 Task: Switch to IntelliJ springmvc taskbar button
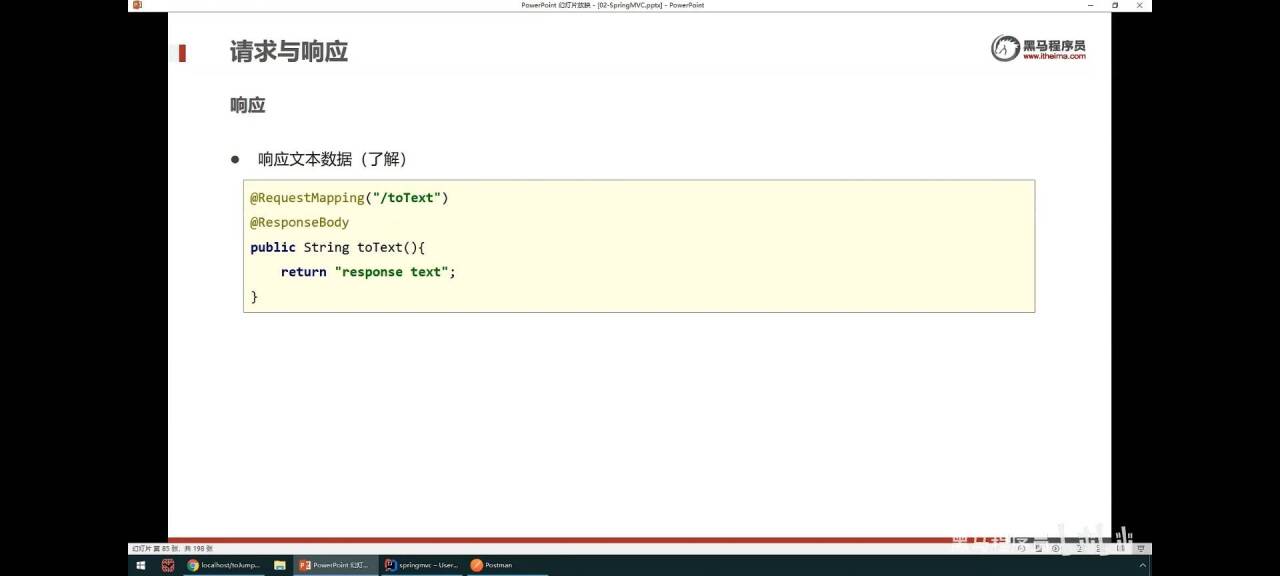coord(422,565)
